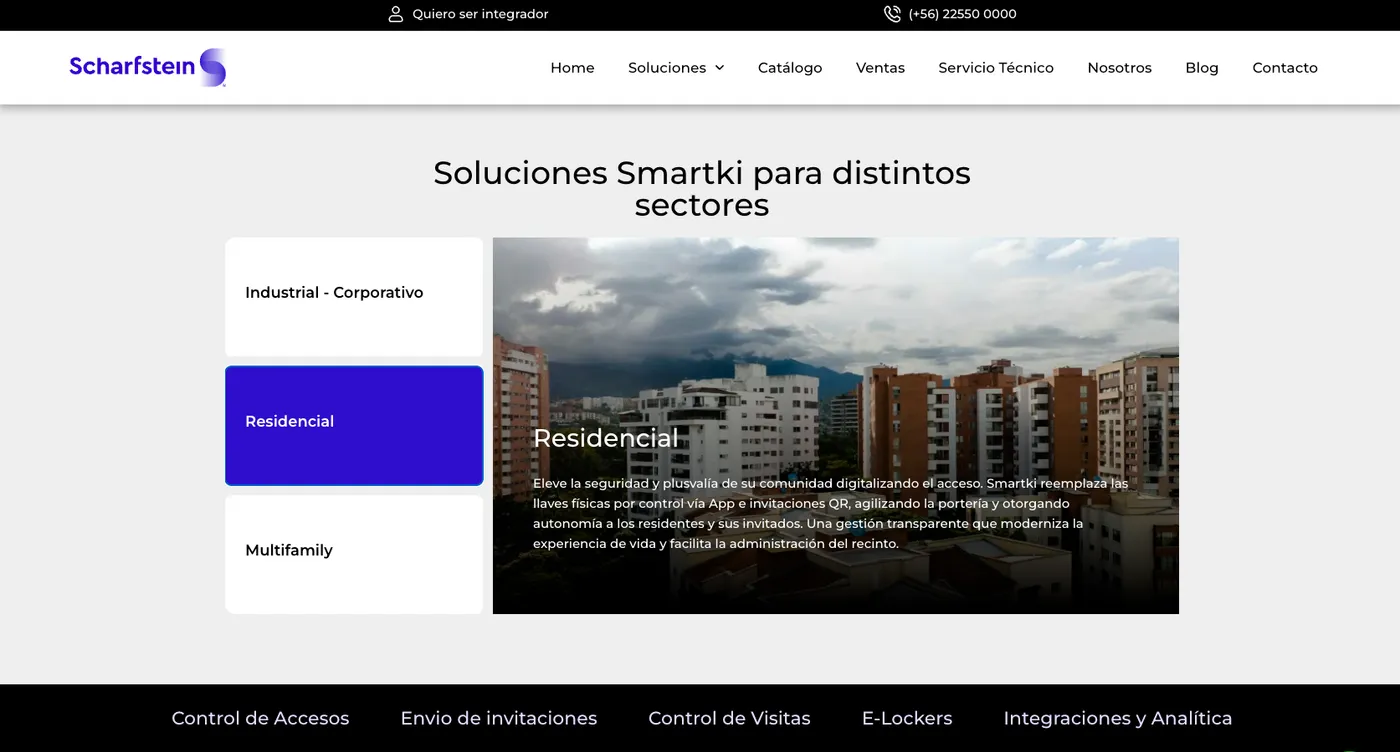Go to the Home menu item
Image resolution: width=1400 pixels, height=752 pixels.
click(572, 68)
